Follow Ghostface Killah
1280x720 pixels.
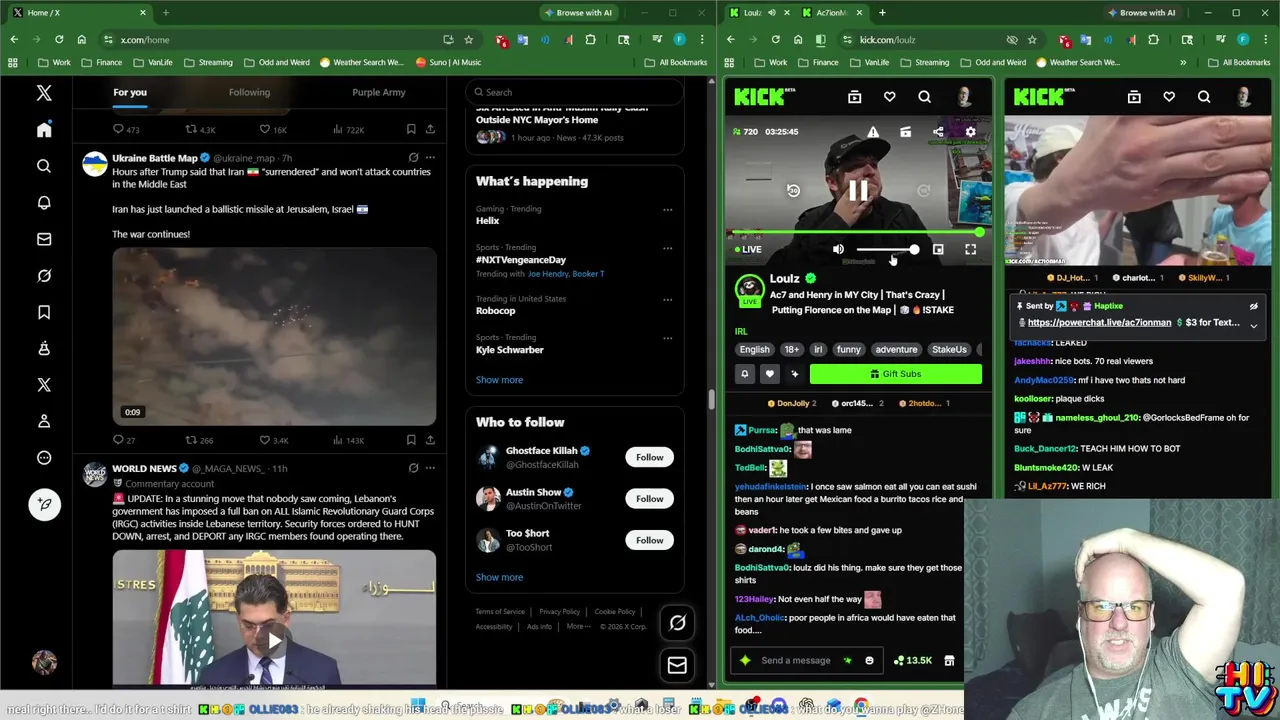pyautogui.click(x=649, y=457)
